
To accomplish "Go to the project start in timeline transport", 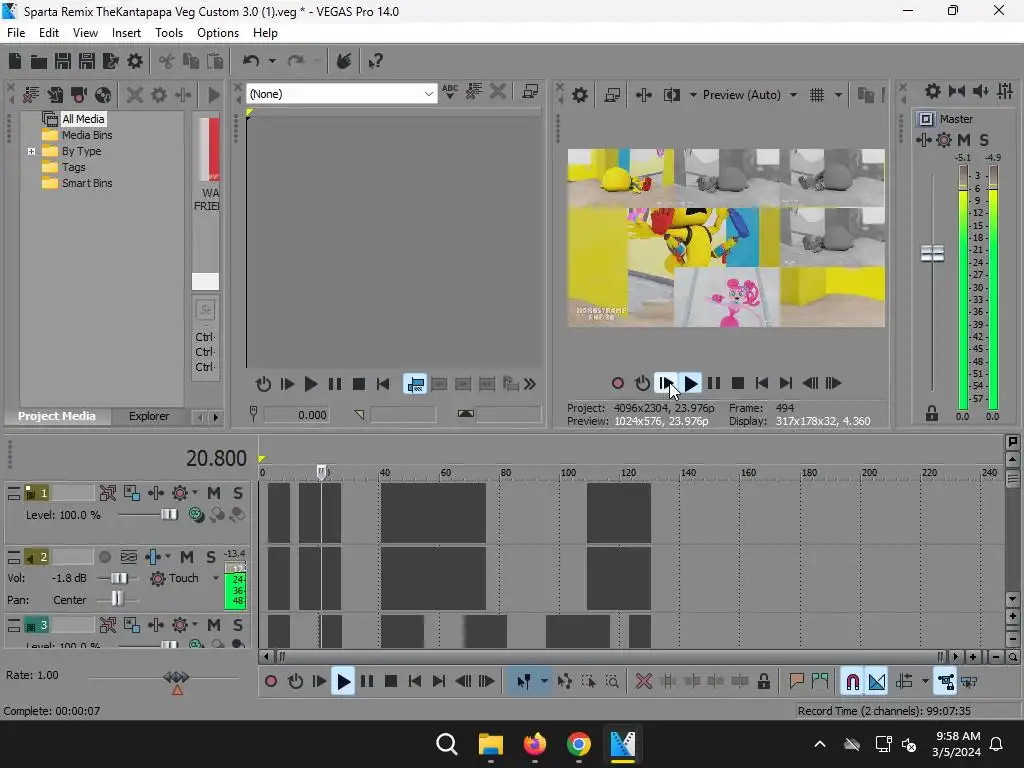I will coord(415,682).
